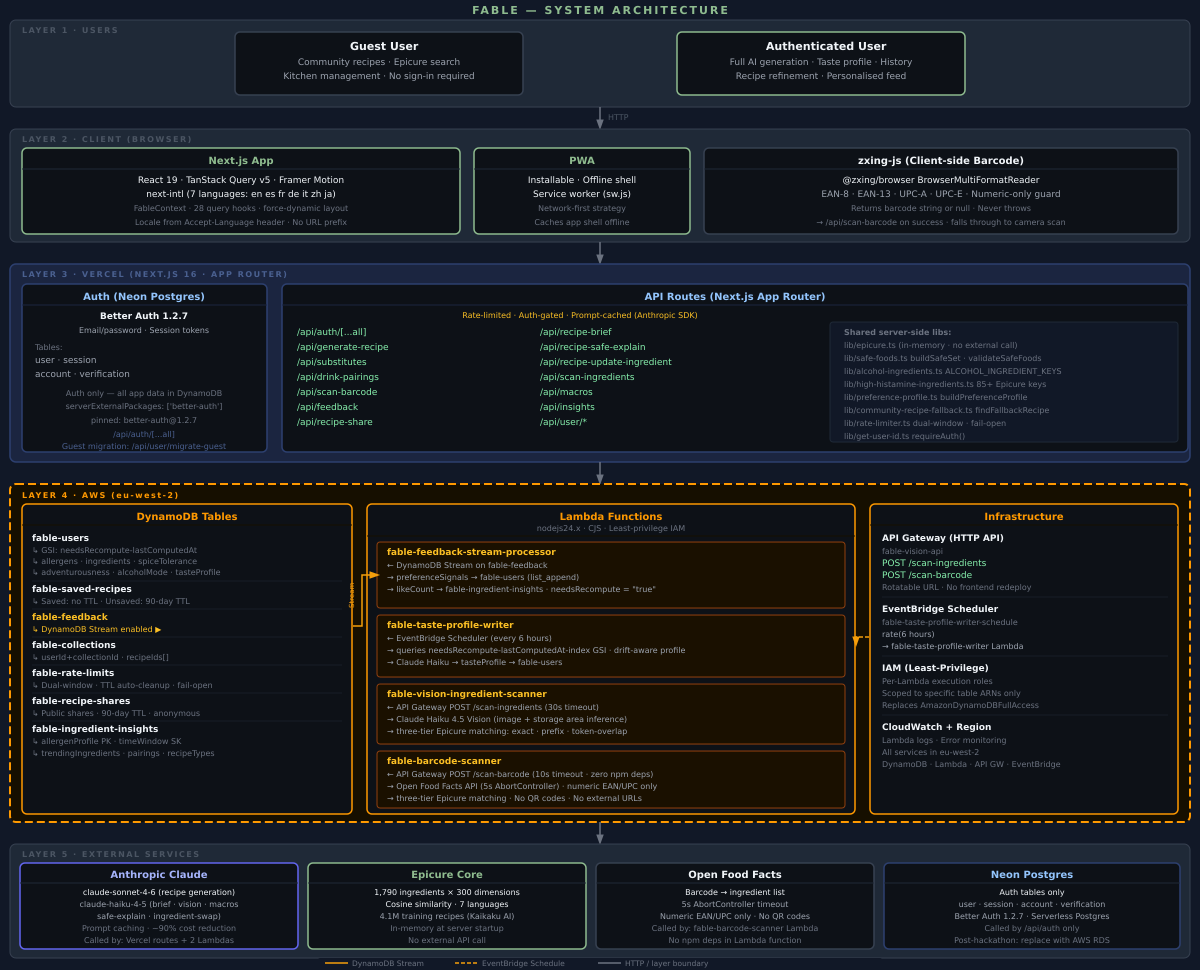Viewport: 1200px width, 970px height.
Task: Click the LAYER 4 · AWS (eu-west-2) label
Action: (x=100, y=495)
